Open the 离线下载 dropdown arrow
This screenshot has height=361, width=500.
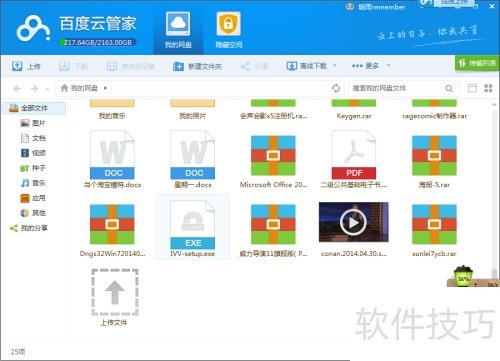(335, 66)
